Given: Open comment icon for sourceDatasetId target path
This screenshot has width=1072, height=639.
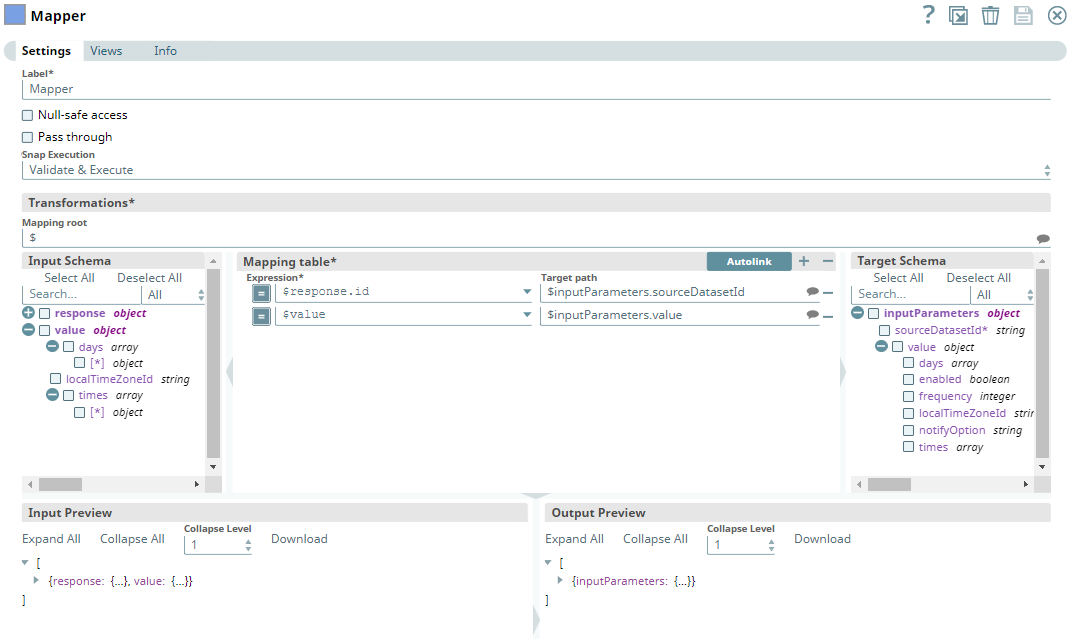Looking at the screenshot, I should coord(812,292).
